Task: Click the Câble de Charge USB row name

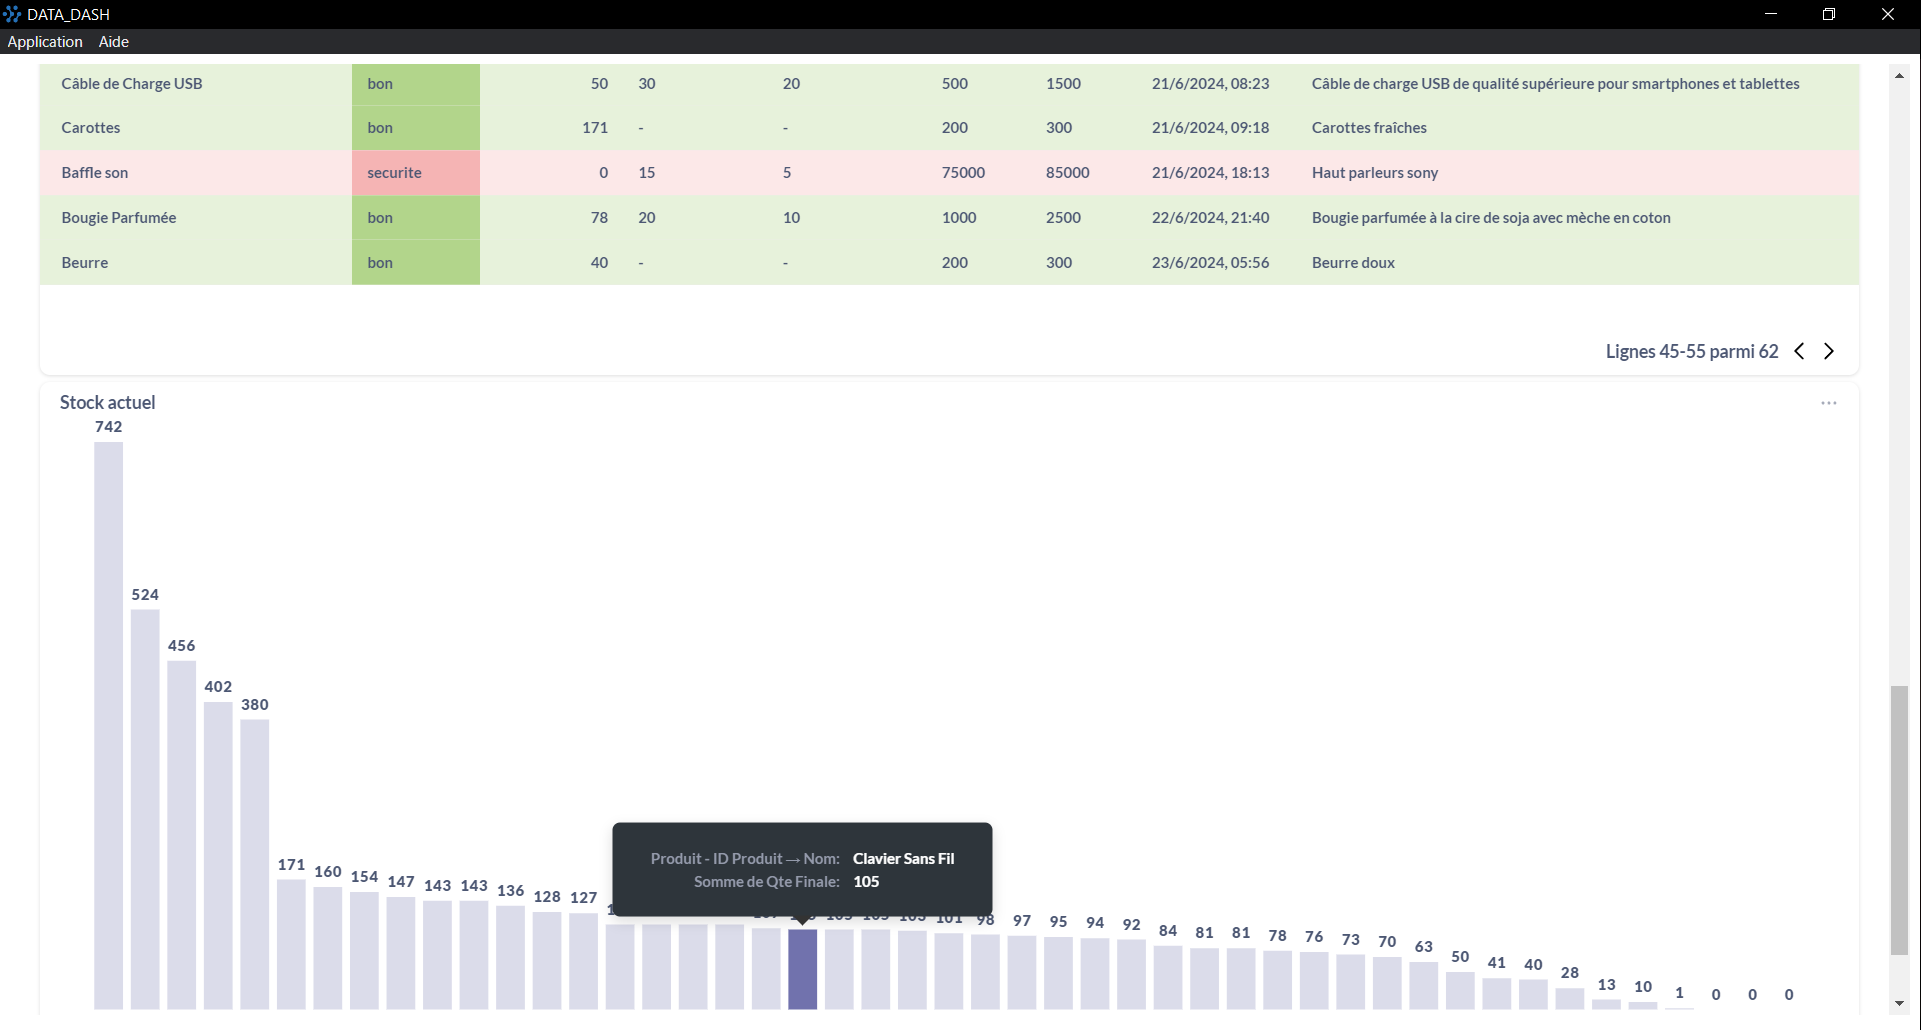Action: pyautogui.click(x=132, y=84)
